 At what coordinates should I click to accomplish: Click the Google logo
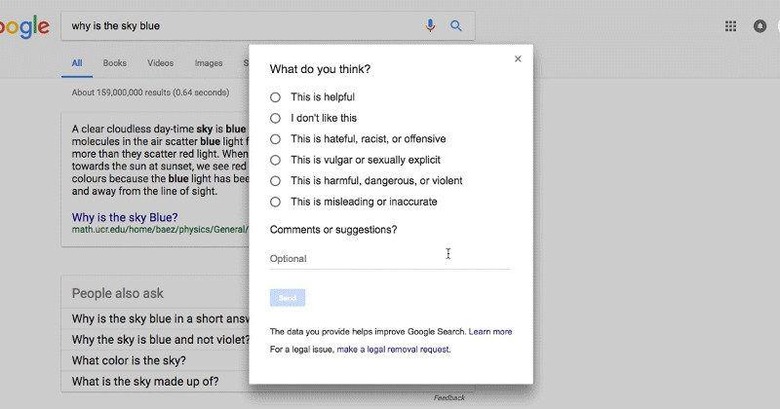[x=24, y=26]
